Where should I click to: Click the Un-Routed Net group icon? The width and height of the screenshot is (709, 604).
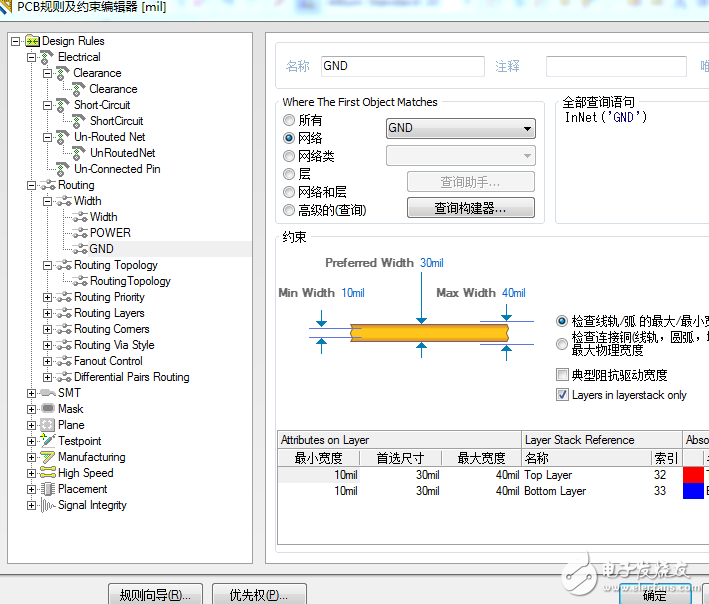(x=62, y=137)
